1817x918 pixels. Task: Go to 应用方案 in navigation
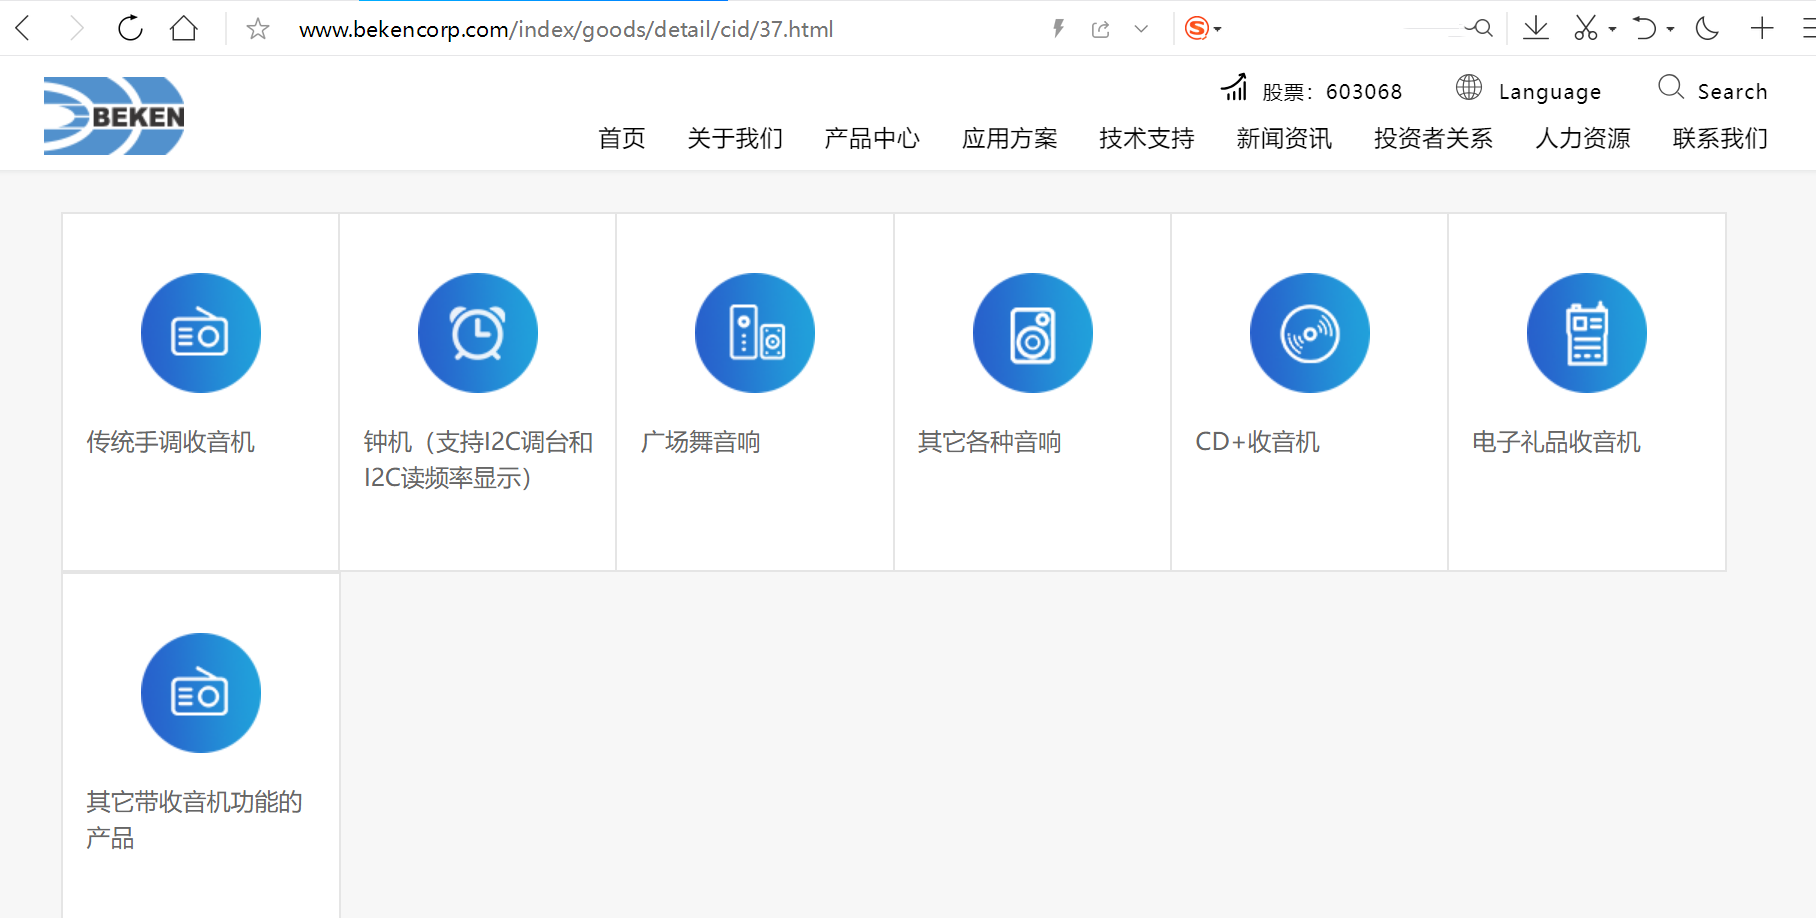pos(1009,138)
